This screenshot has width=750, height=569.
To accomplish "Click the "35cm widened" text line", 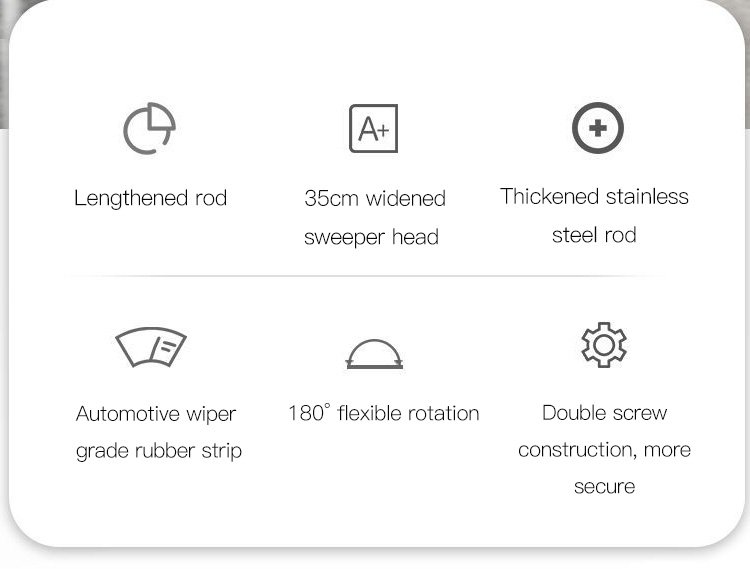I will tap(374, 198).
